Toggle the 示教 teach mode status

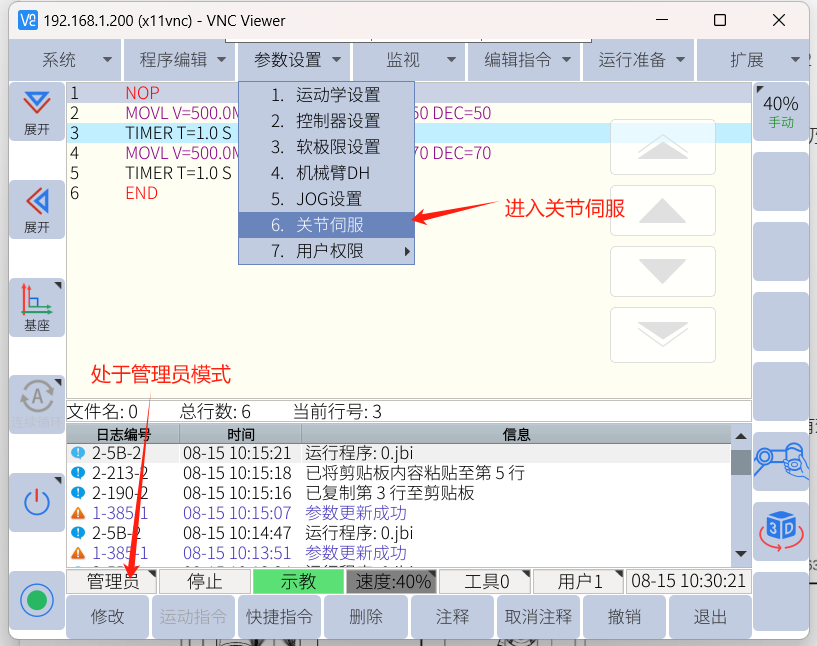(298, 581)
